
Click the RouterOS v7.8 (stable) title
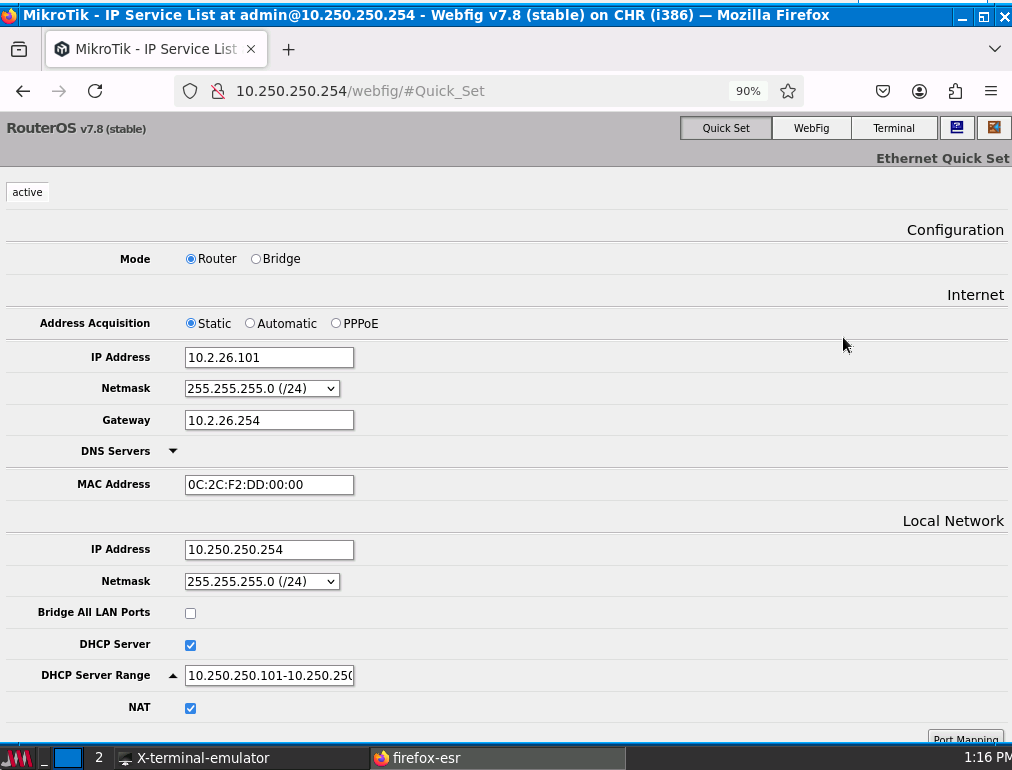click(x=76, y=128)
